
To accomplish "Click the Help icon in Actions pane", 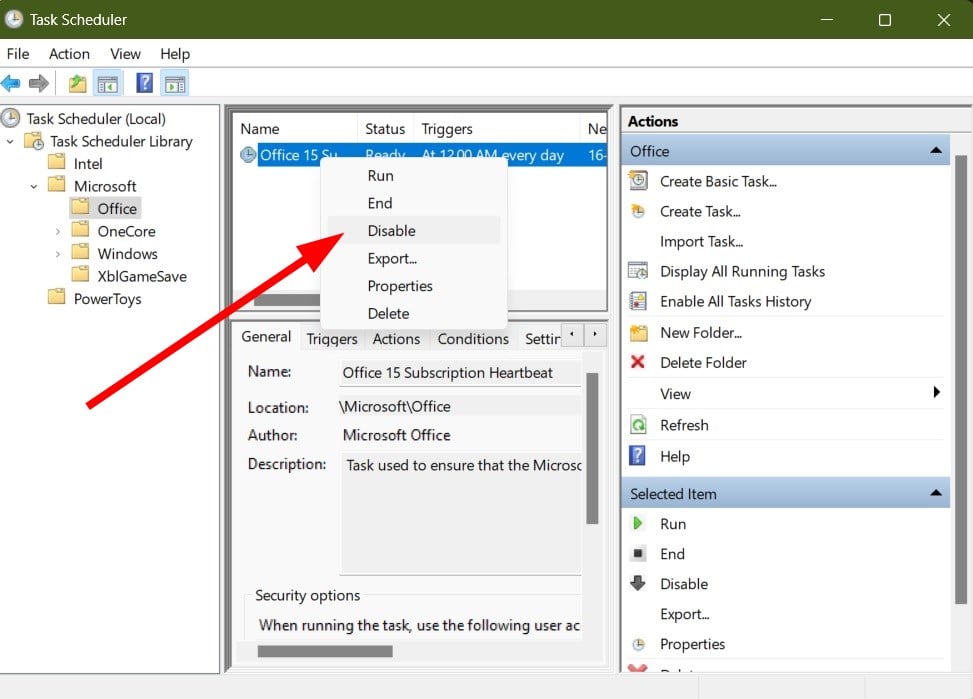I will [x=637, y=456].
